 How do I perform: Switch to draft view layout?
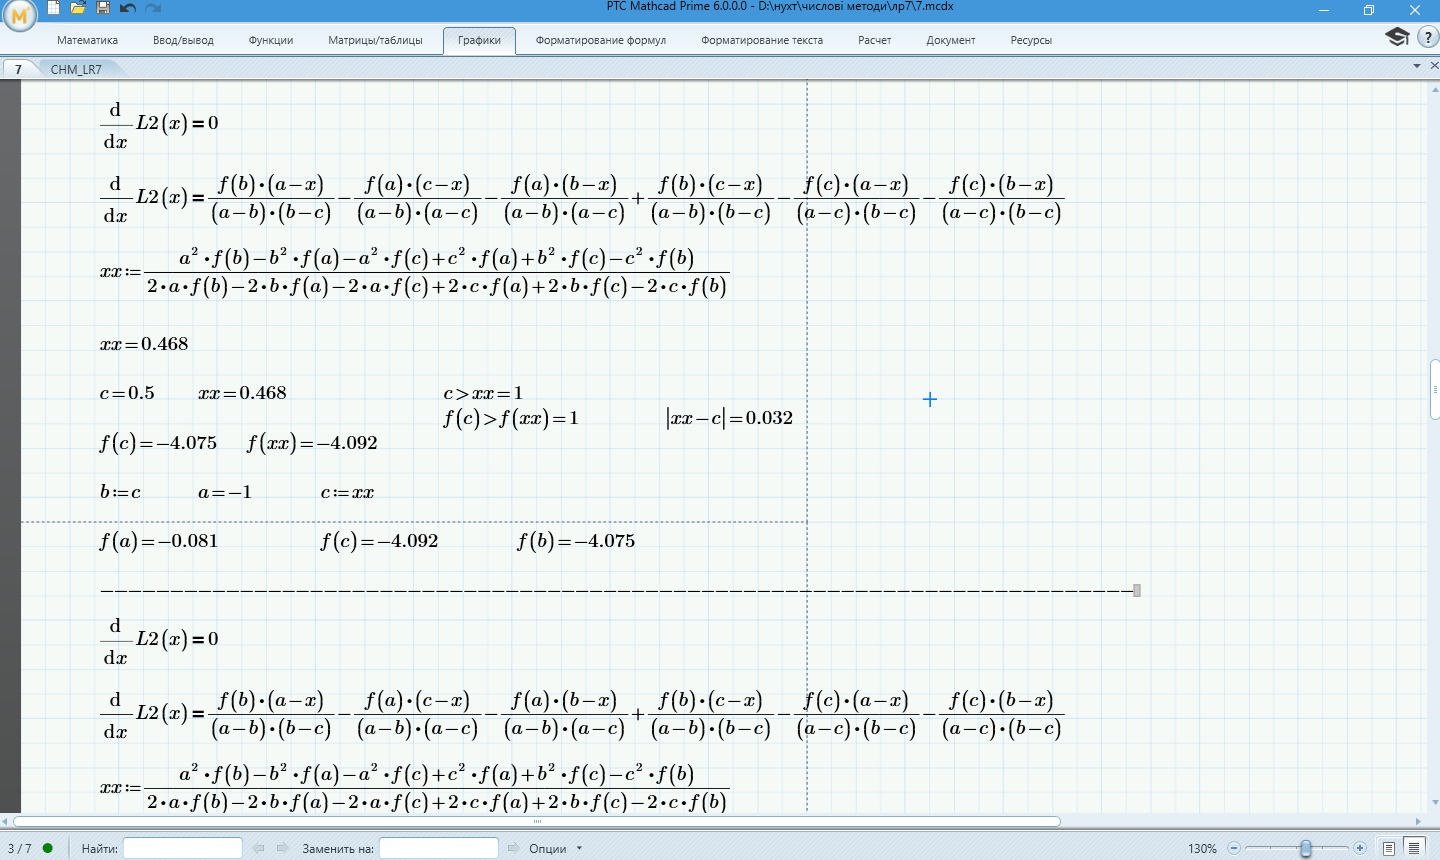tap(1414, 848)
